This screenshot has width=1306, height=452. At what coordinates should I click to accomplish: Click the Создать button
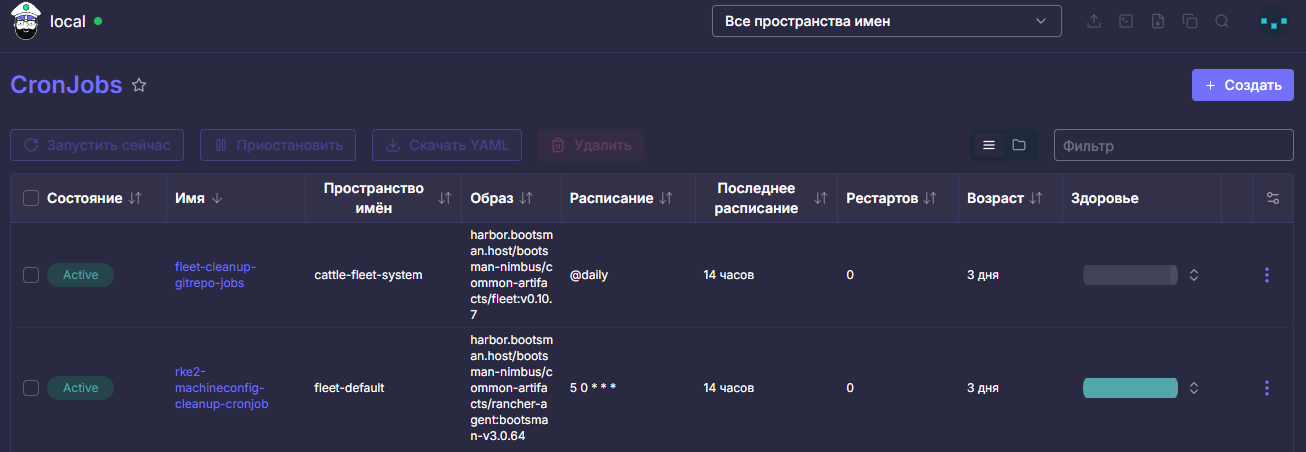coord(1243,85)
